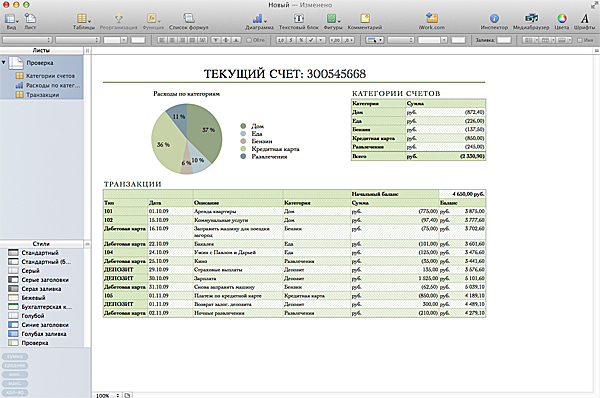
Task: Open the 100% zoom dropdown
Action: pos(107,395)
